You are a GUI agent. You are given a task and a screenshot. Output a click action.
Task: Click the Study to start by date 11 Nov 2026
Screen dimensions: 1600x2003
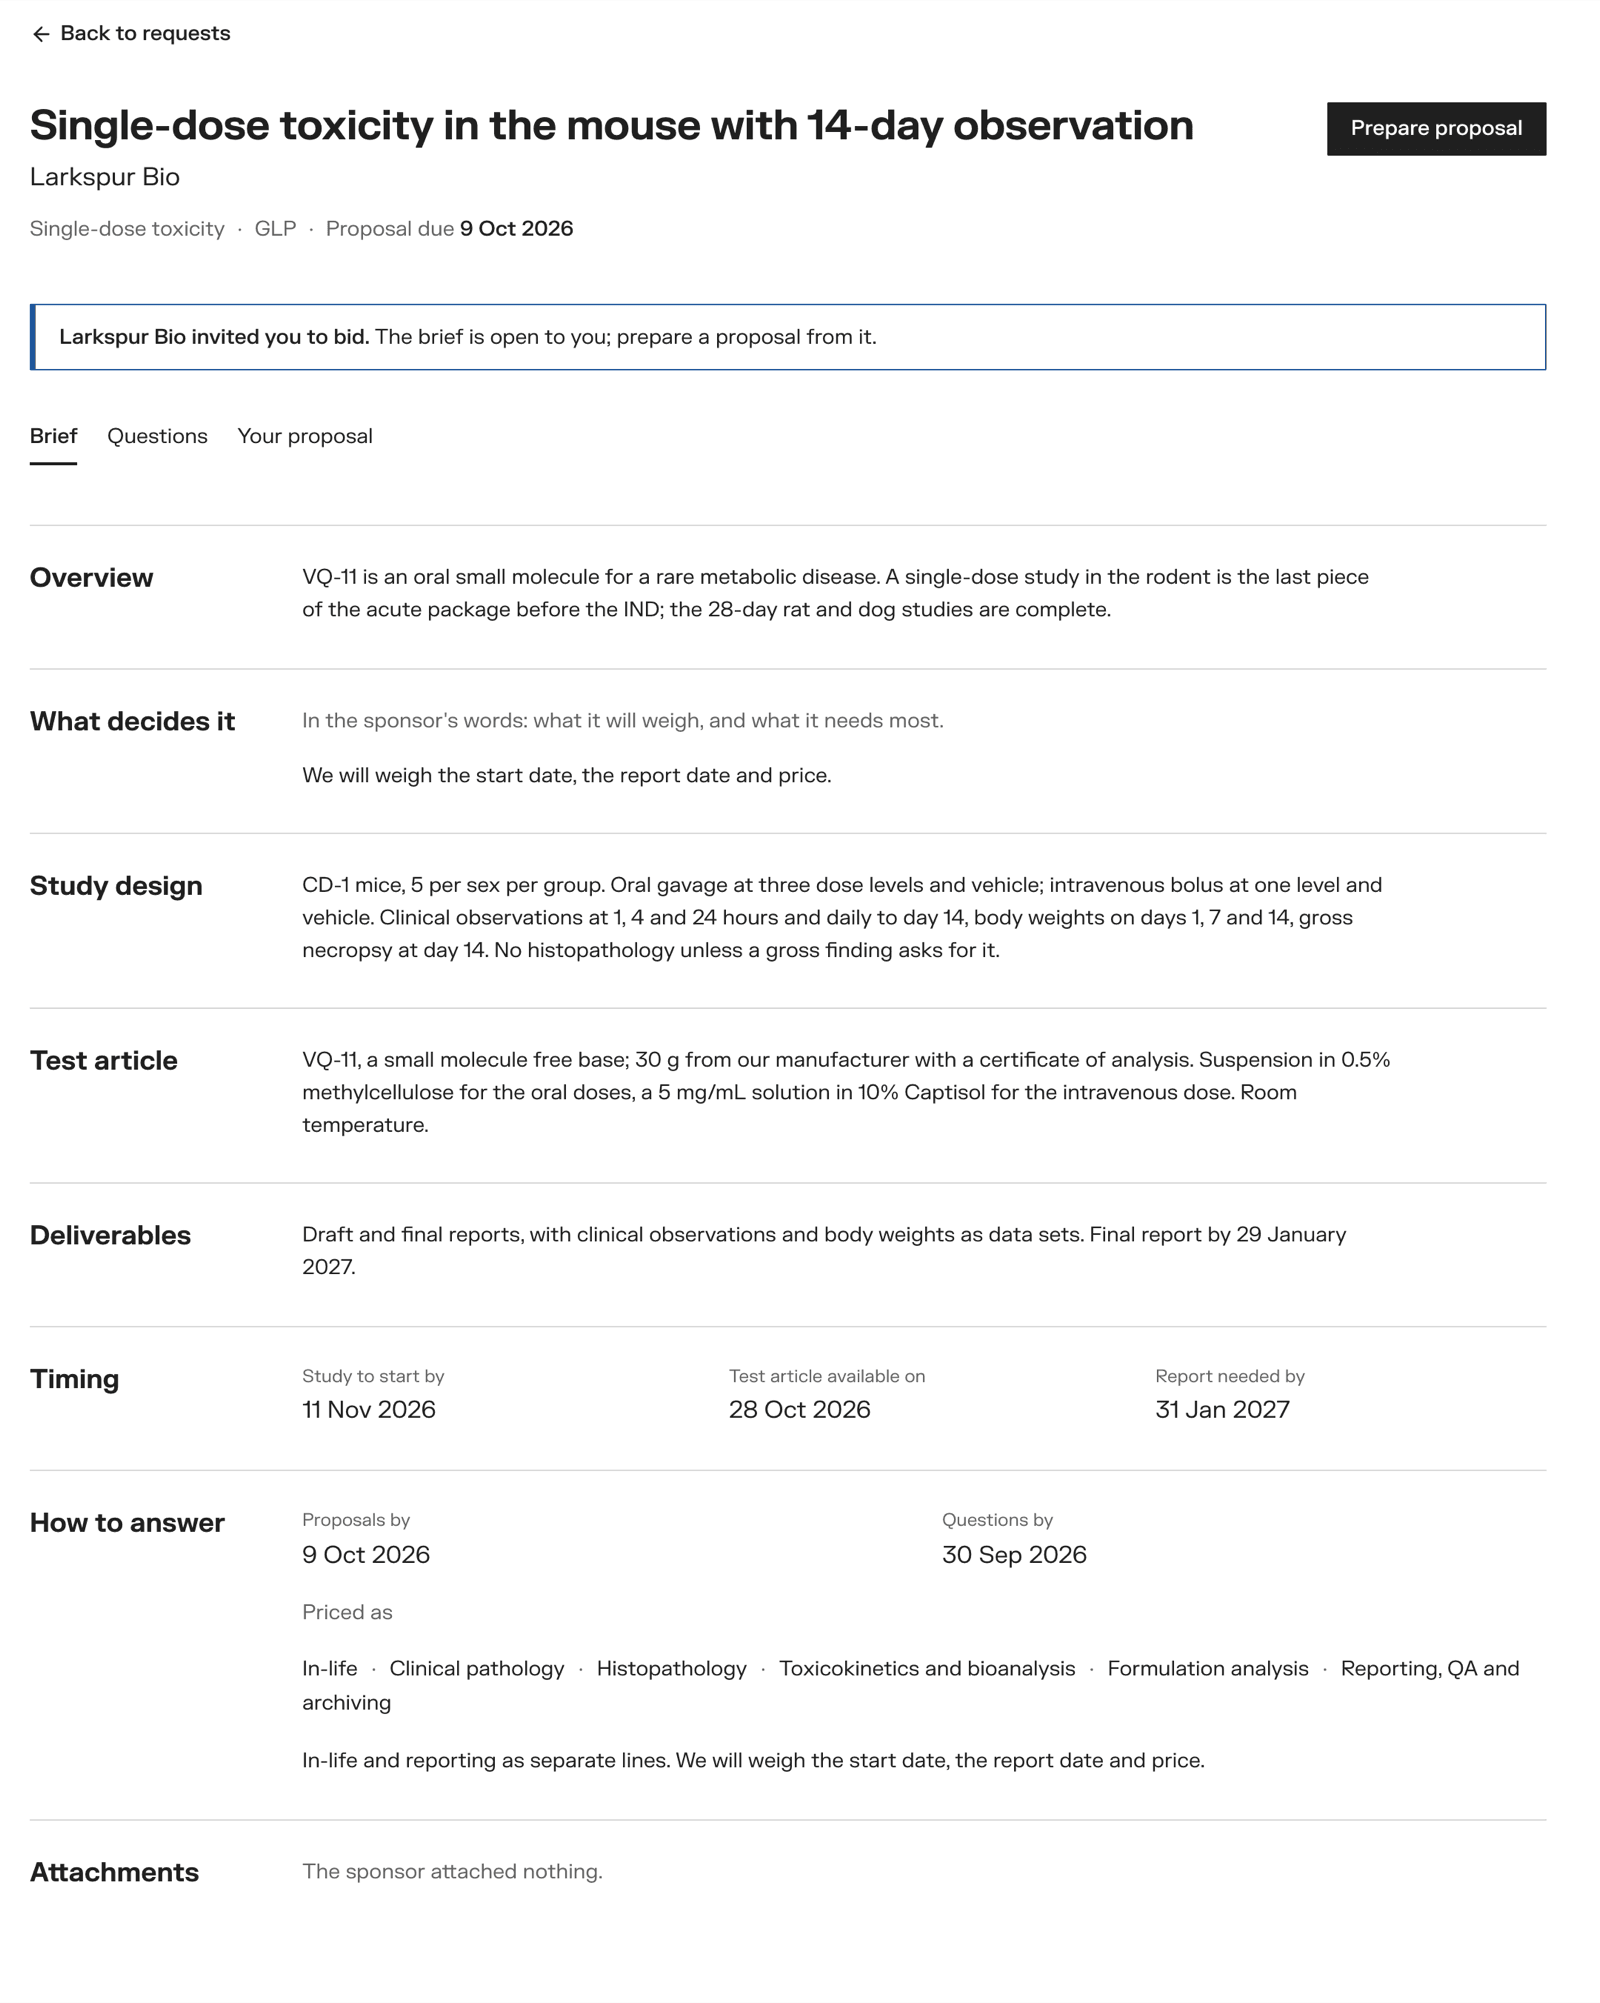[x=369, y=1409]
